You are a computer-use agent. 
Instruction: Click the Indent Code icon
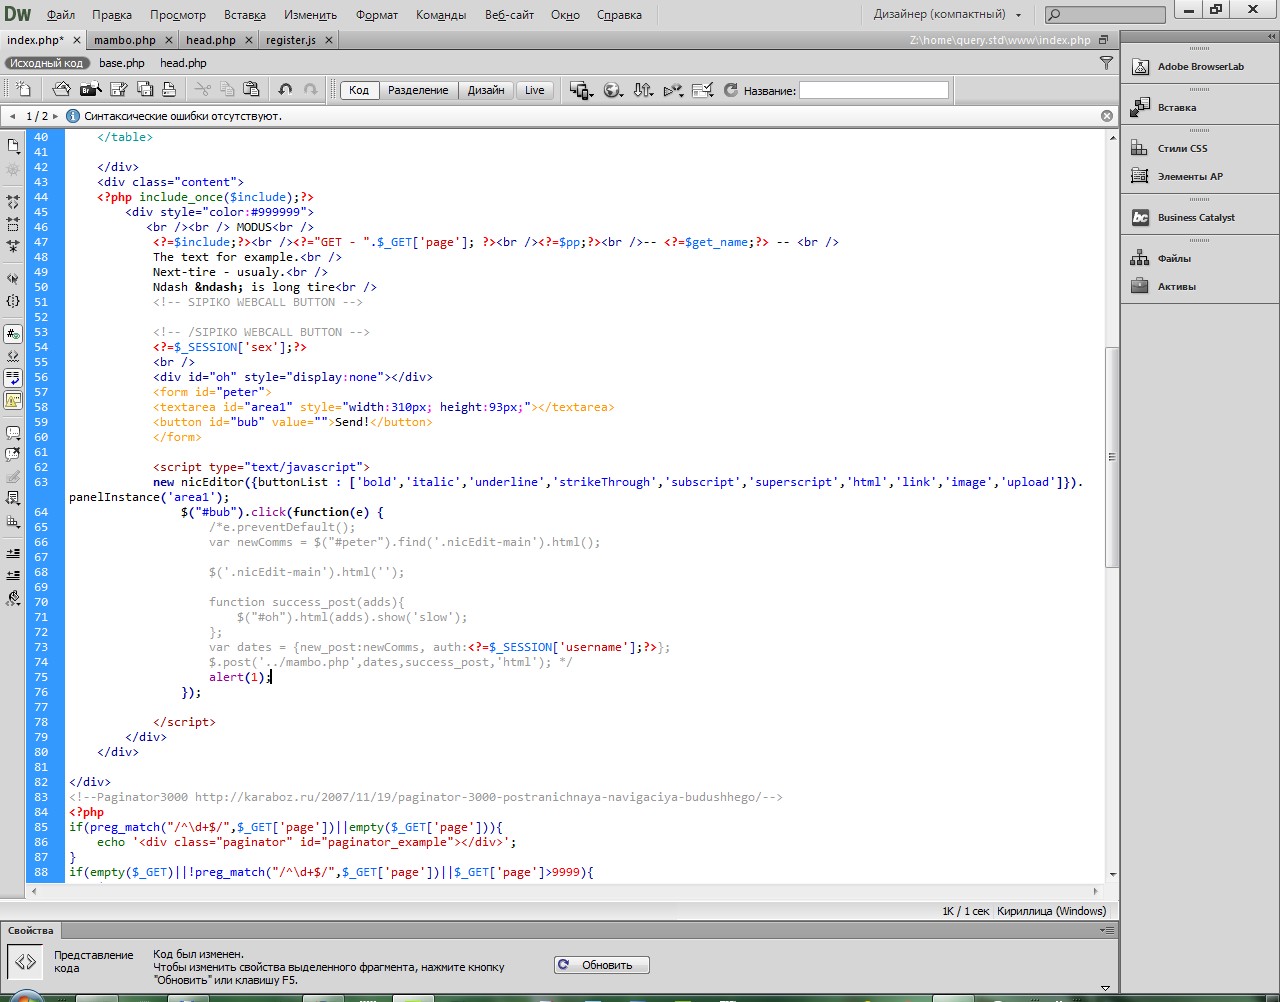click(x=13, y=552)
